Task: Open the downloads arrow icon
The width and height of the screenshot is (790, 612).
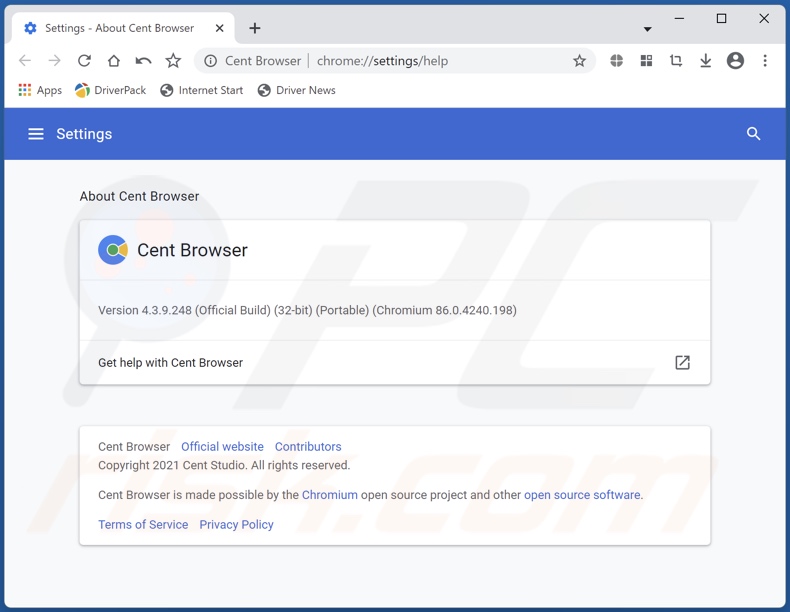Action: (x=706, y=61)
